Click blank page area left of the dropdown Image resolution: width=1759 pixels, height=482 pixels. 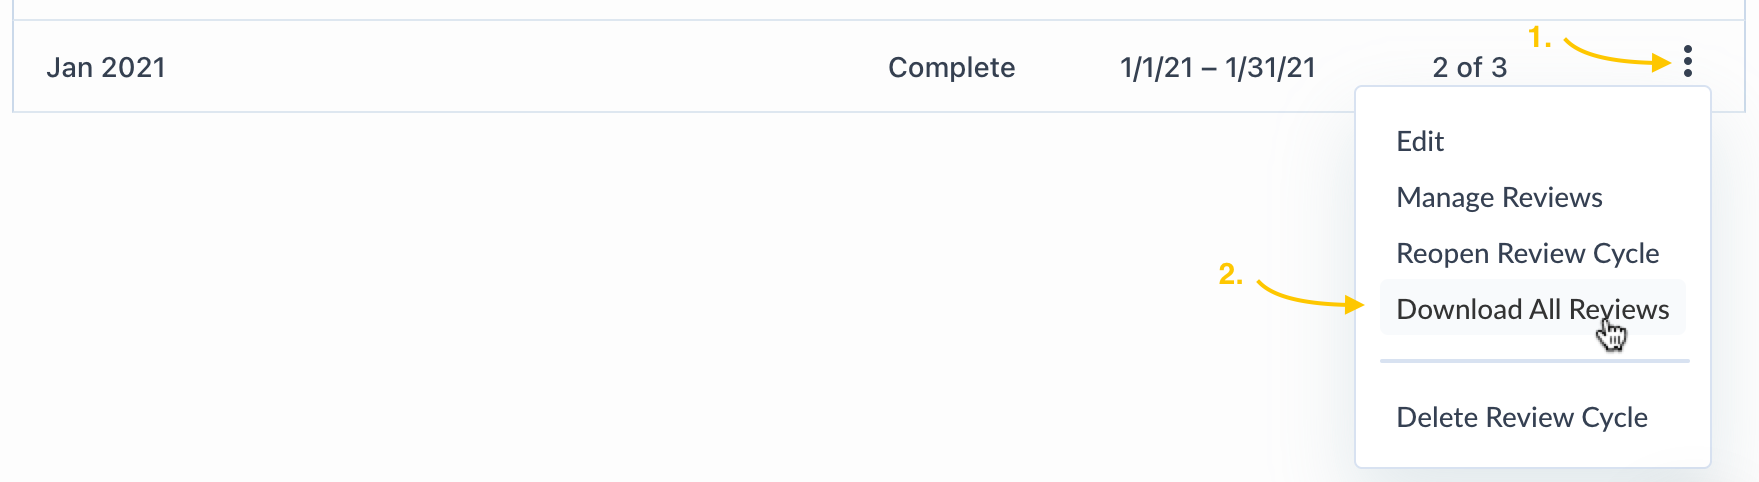click(x=700, y=300)
